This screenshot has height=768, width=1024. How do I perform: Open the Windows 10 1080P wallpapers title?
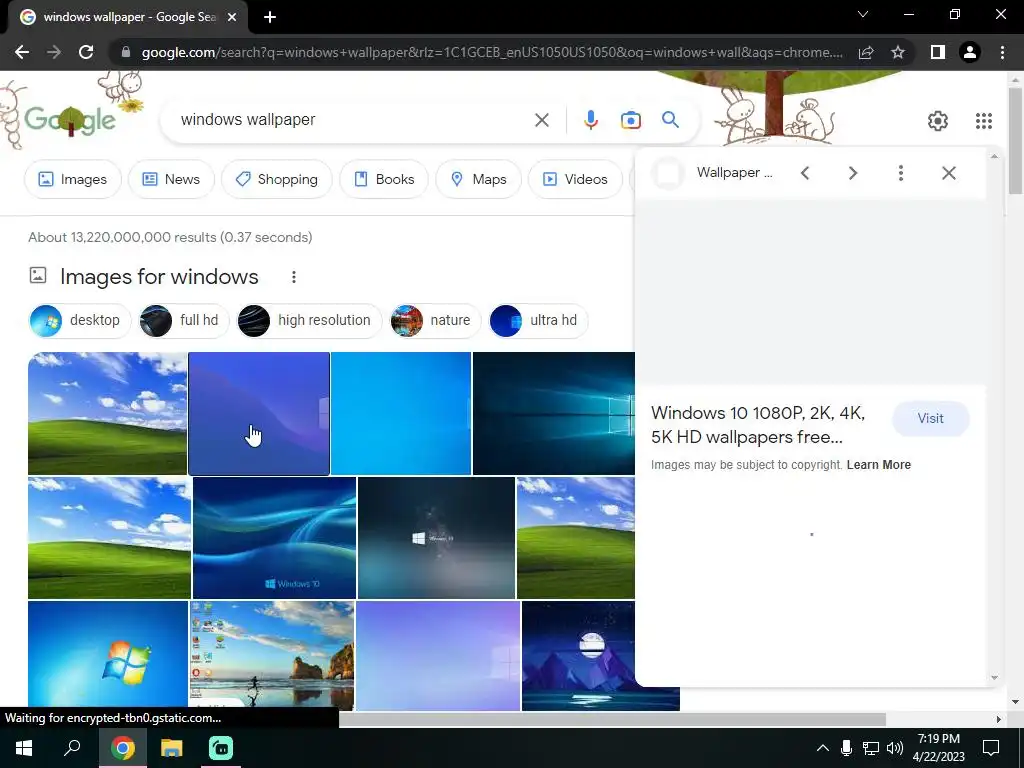coord(758,425)
